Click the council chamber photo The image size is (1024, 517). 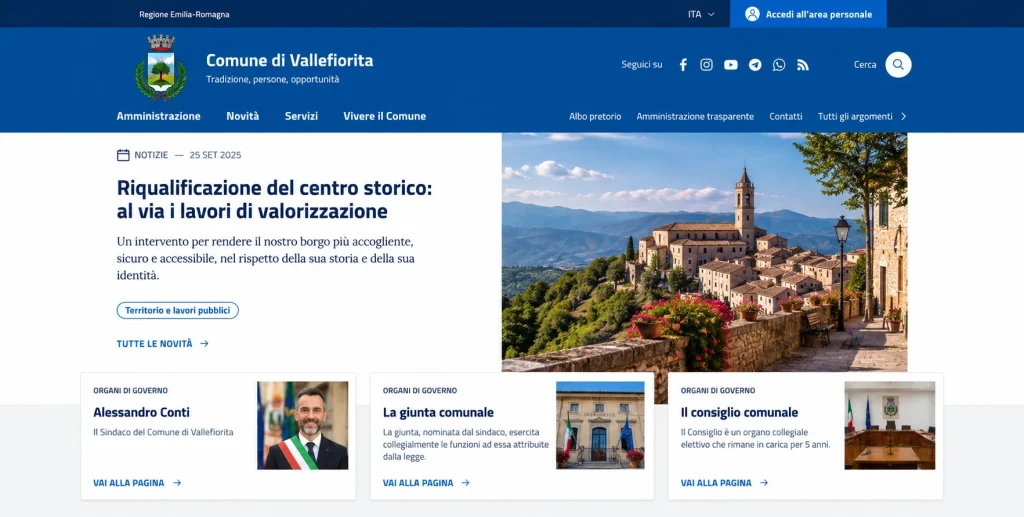889,426
